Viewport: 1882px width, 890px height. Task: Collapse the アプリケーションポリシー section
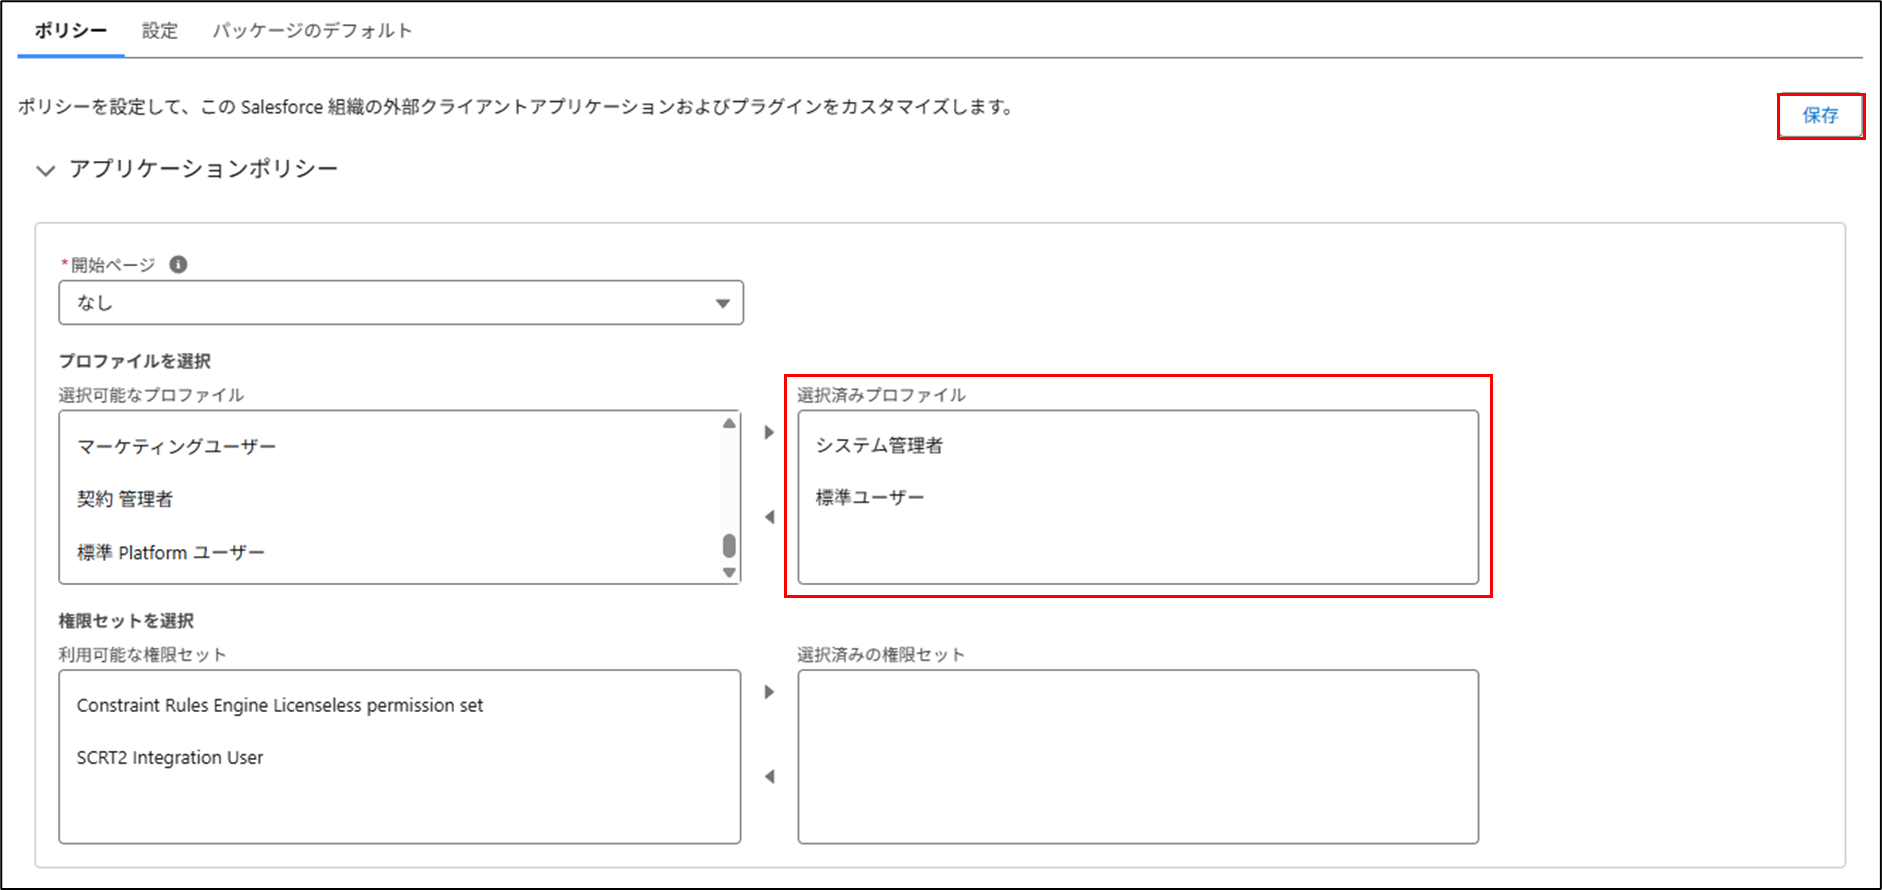click(45, 170)
